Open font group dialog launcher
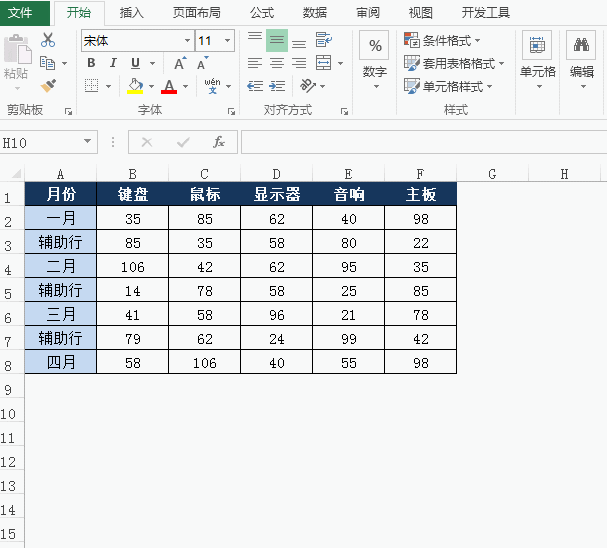The width and height of the screenshot is (607, 548). point(231,112)
